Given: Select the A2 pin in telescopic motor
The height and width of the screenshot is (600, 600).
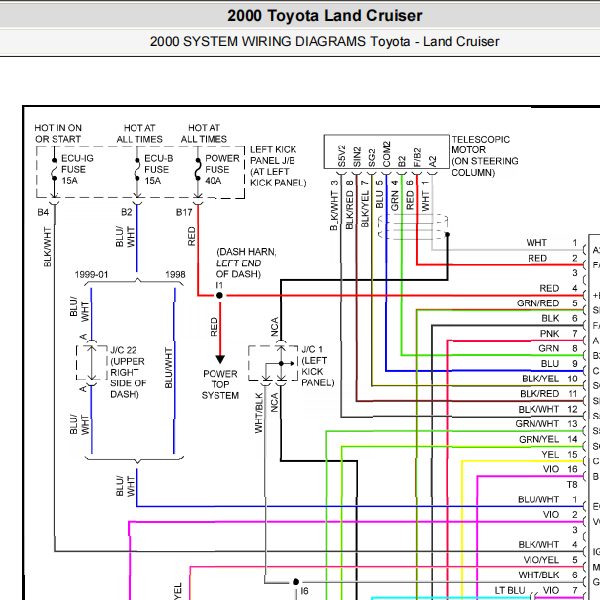Looking at the screenshot, I should (x=432, y=161).
